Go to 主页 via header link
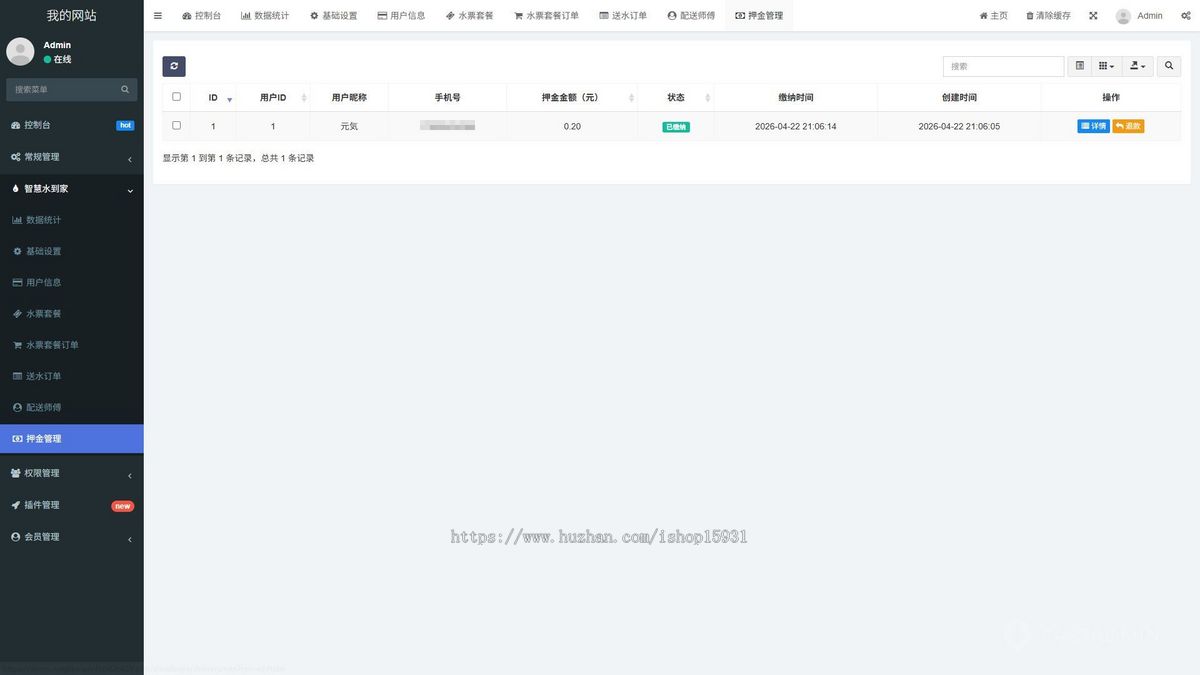 tap(994, 16)
